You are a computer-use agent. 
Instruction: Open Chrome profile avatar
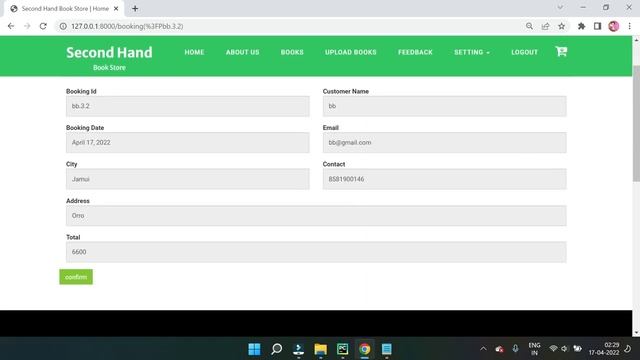[613, 26]
